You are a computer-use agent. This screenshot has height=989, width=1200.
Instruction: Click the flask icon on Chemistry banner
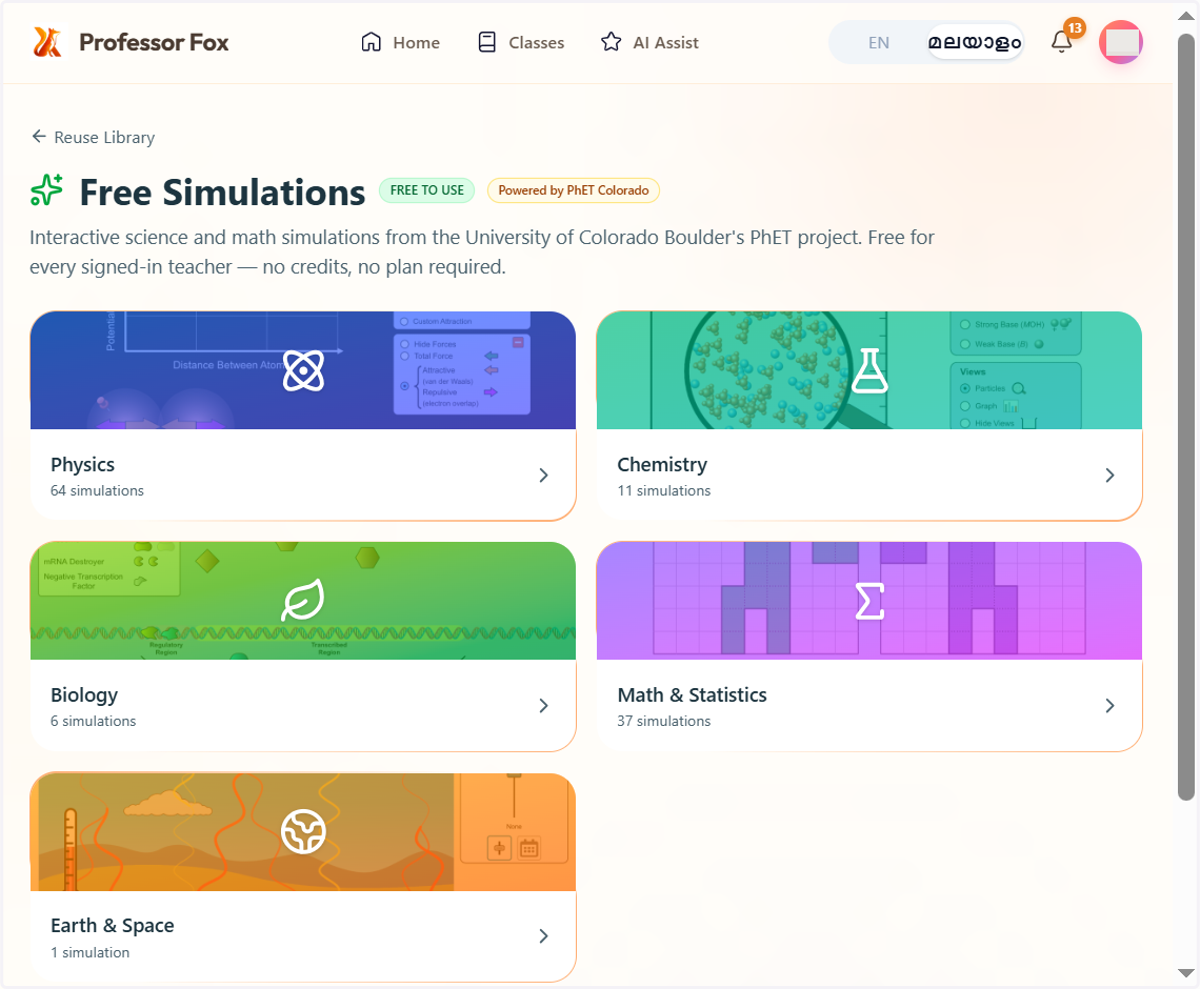(869, 370)
